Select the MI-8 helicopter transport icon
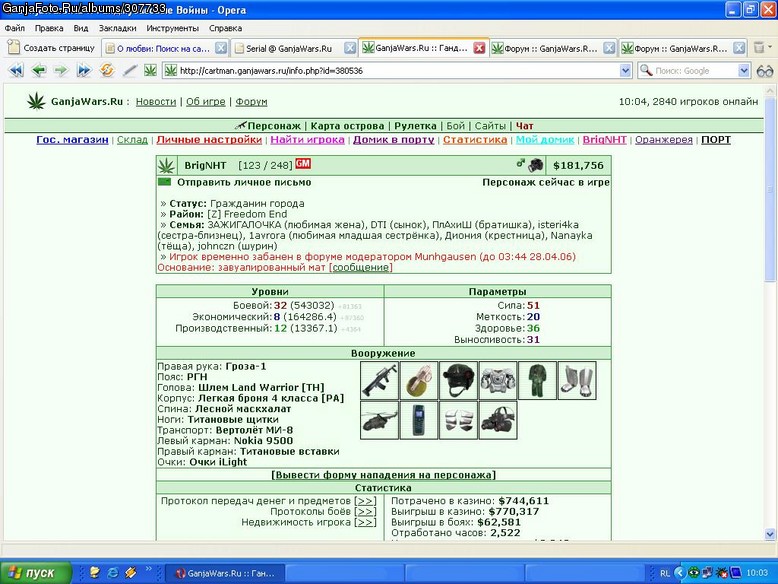Image resolution: width=778 pixels, height=584 pixels. coord(379,420)
